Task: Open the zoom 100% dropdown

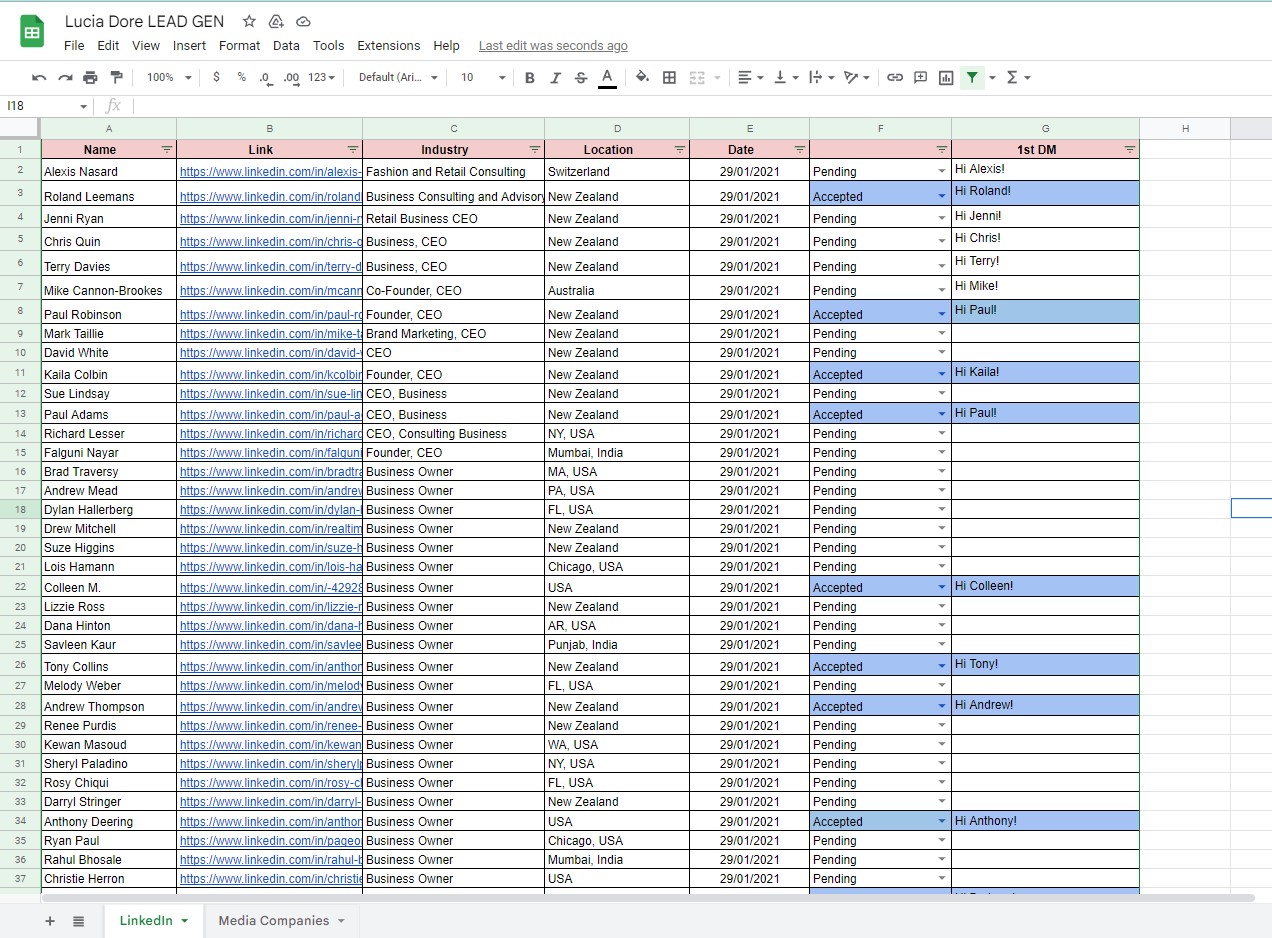Action: coord(168,78)
